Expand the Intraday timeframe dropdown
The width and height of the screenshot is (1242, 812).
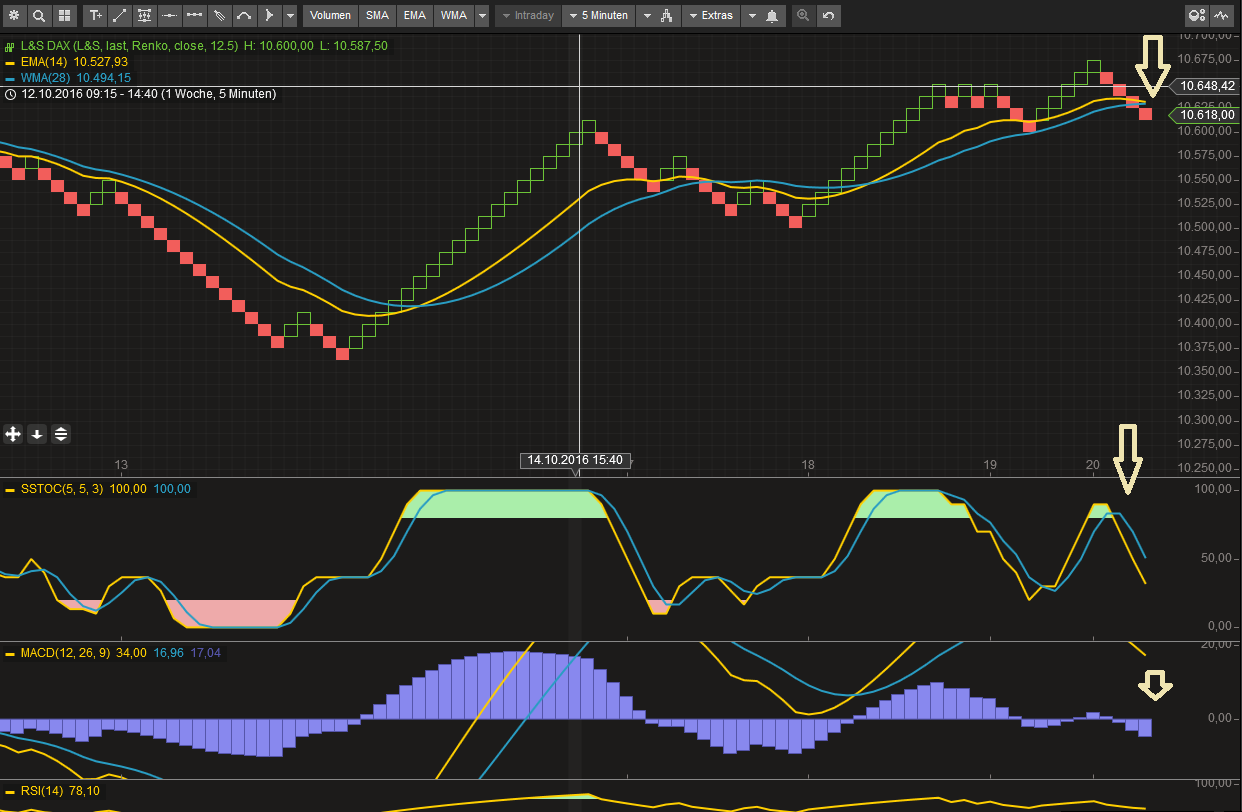click(527, 15)
